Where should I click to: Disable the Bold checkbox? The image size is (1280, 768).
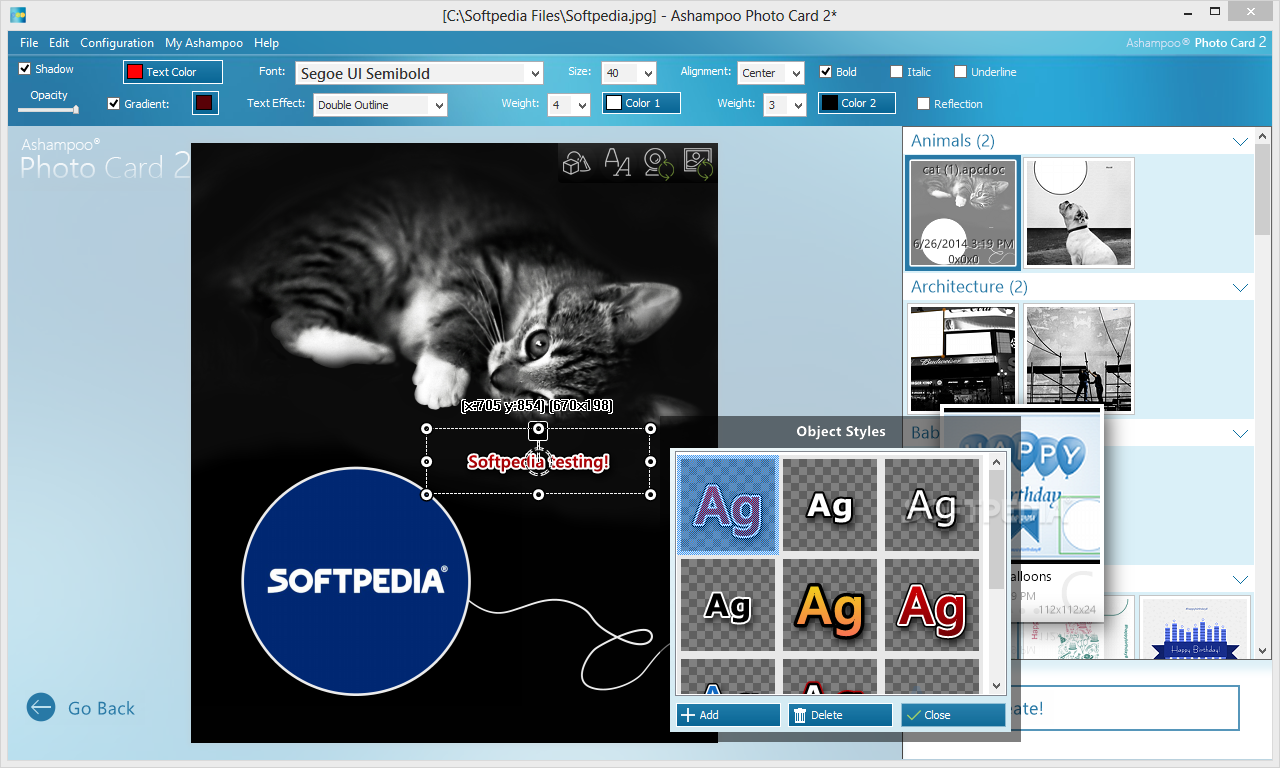(x=826, y=72)
